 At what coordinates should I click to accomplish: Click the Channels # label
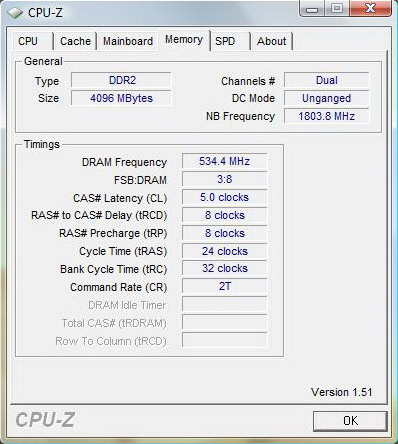248,81
